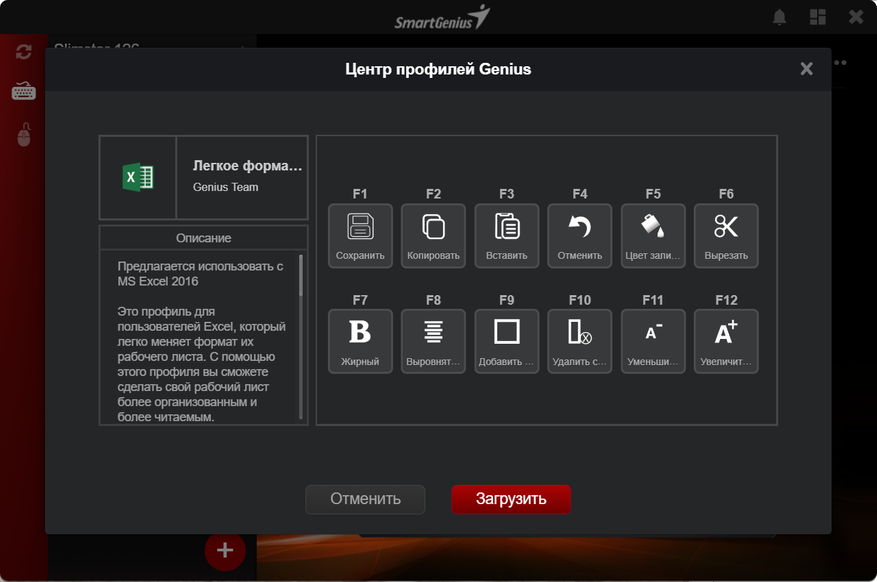
Task: Click the keyboard icon in left sidebar
Action: 24,92
